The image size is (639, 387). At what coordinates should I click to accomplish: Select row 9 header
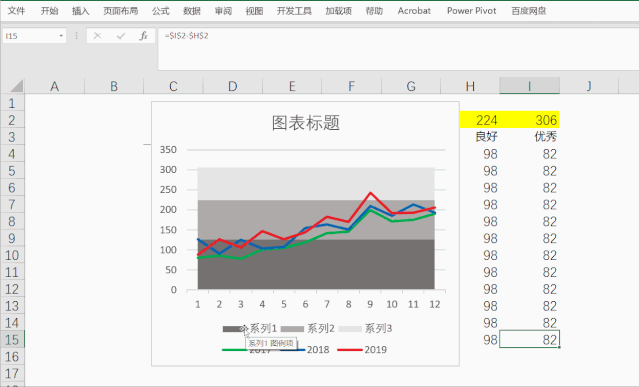tap(12, 238)
